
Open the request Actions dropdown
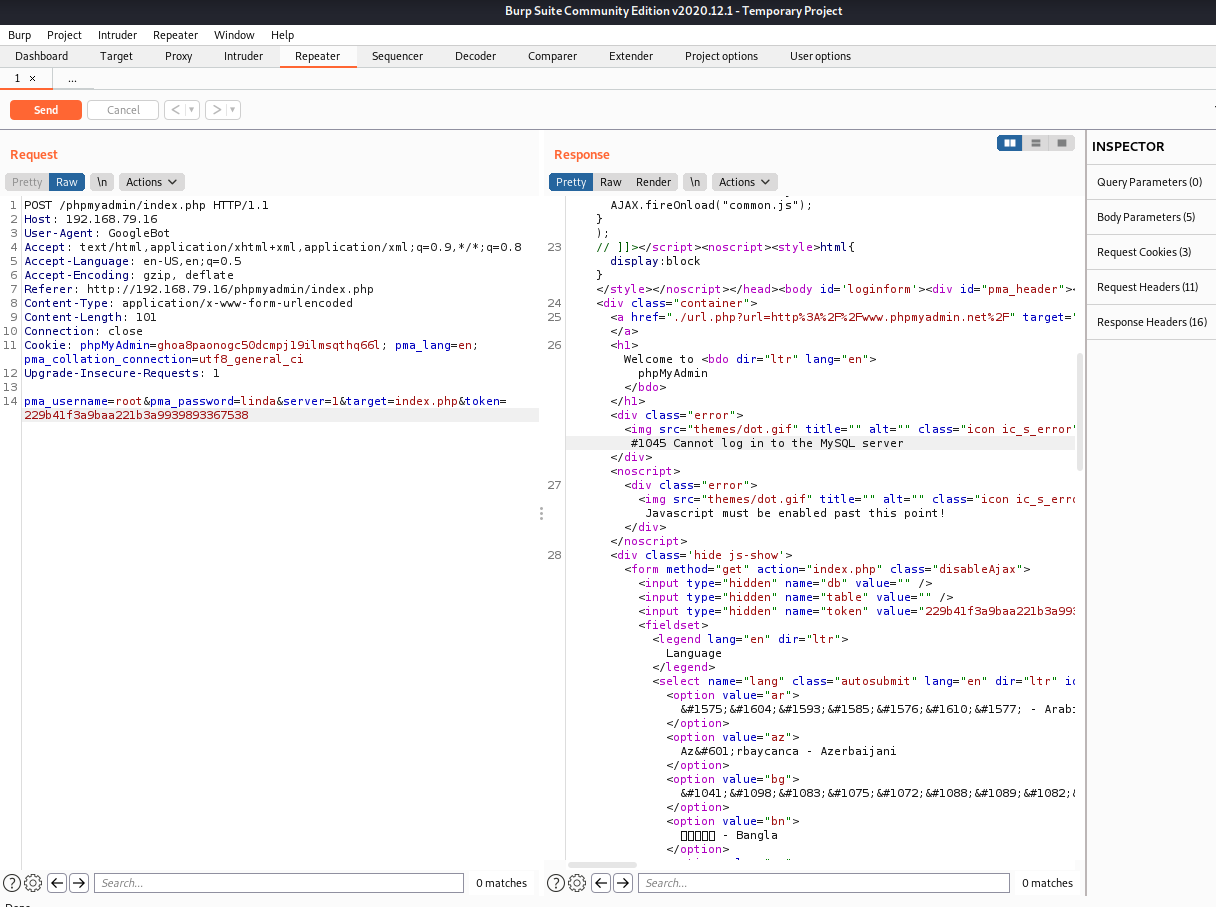[151, 182]
